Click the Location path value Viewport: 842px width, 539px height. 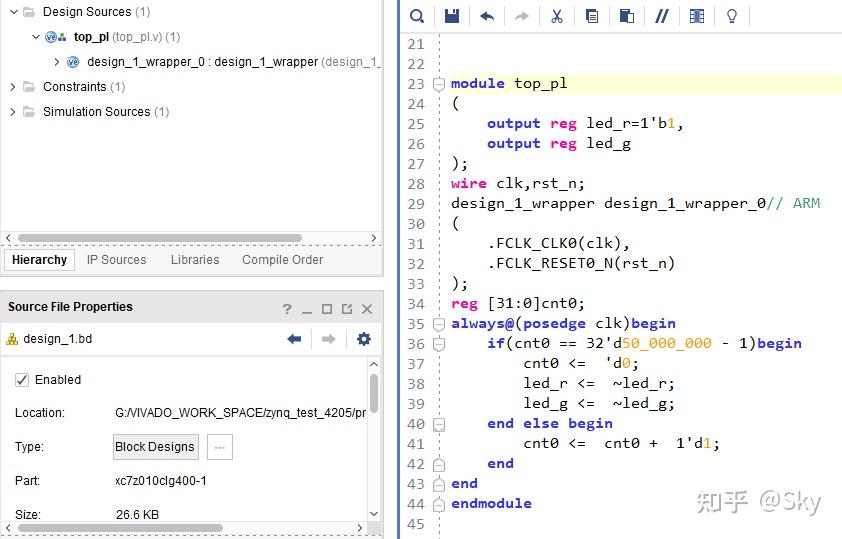[241, 413]
